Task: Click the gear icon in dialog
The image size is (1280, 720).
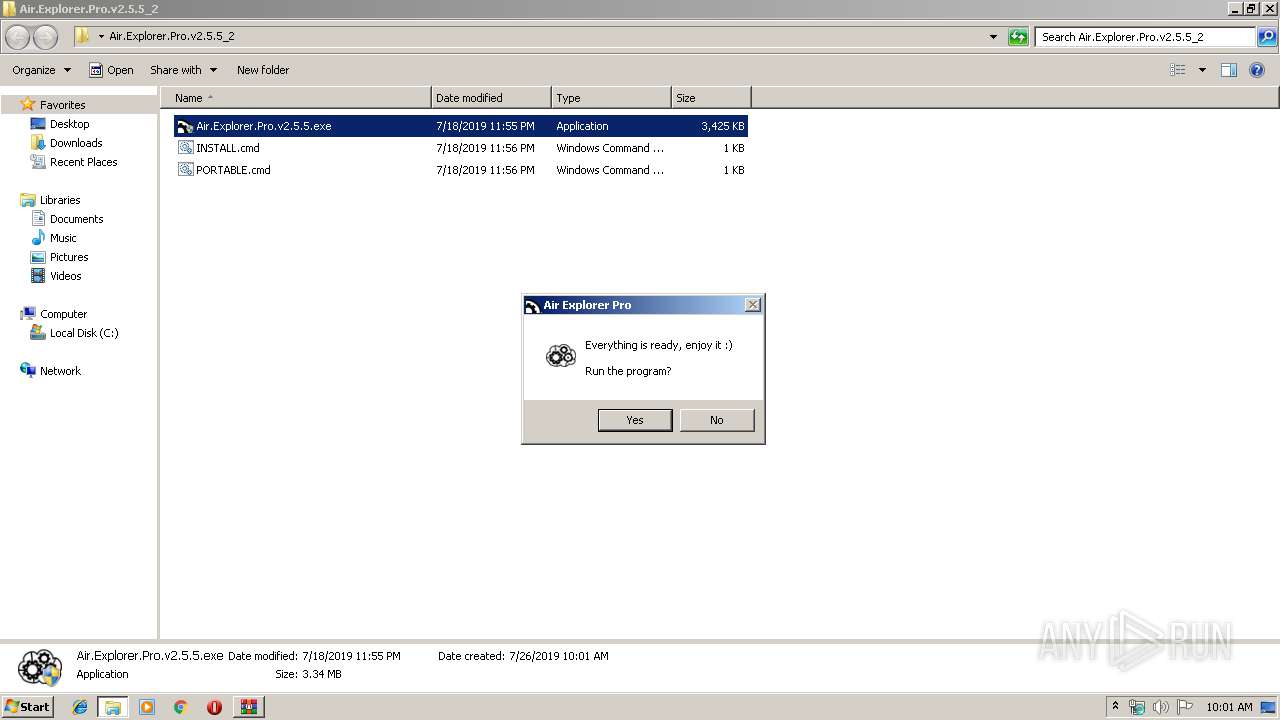Action: (x=560, y=355)
